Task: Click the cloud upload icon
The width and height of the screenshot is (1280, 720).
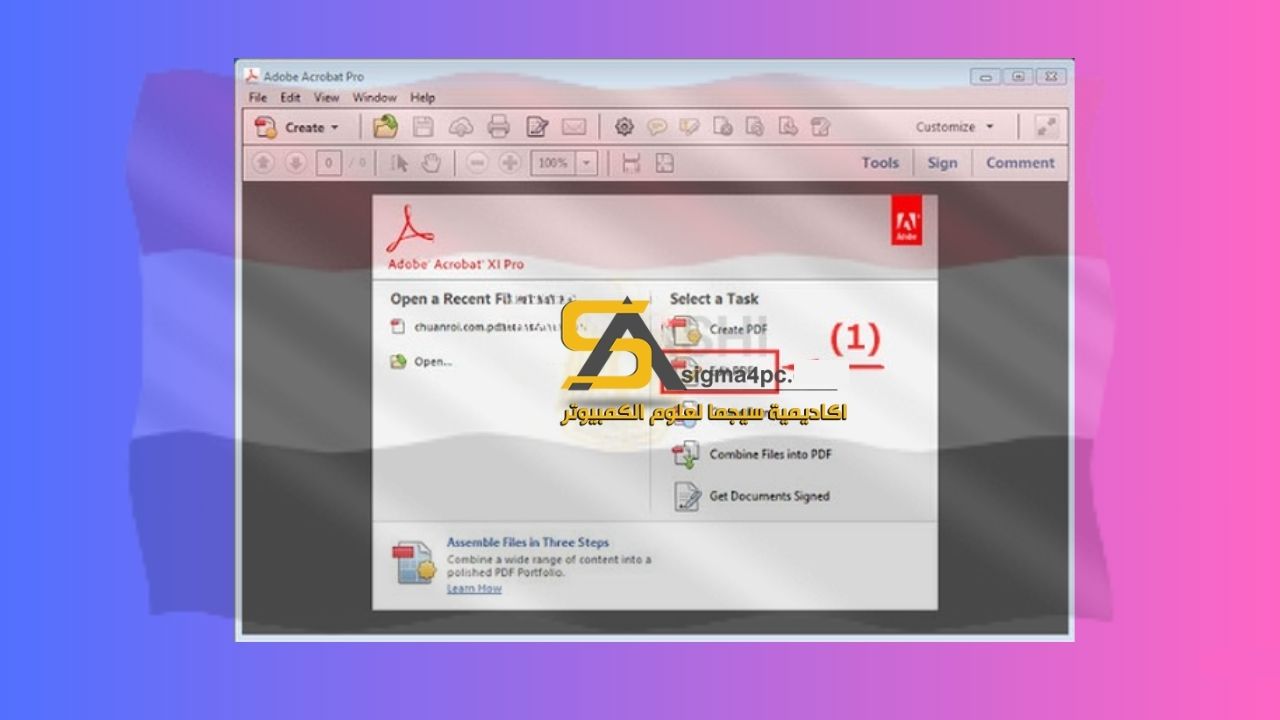Action: point(461,127)
